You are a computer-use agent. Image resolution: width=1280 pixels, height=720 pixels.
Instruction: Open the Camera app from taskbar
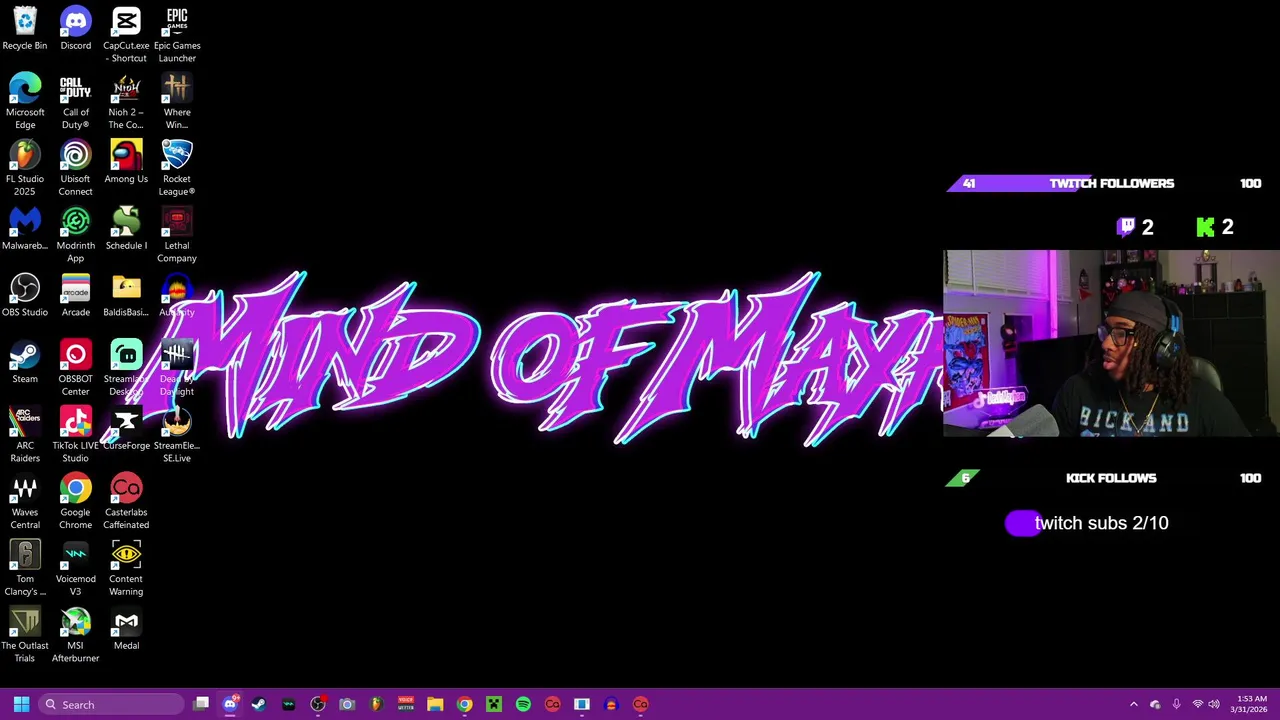[x=347, y=704]
